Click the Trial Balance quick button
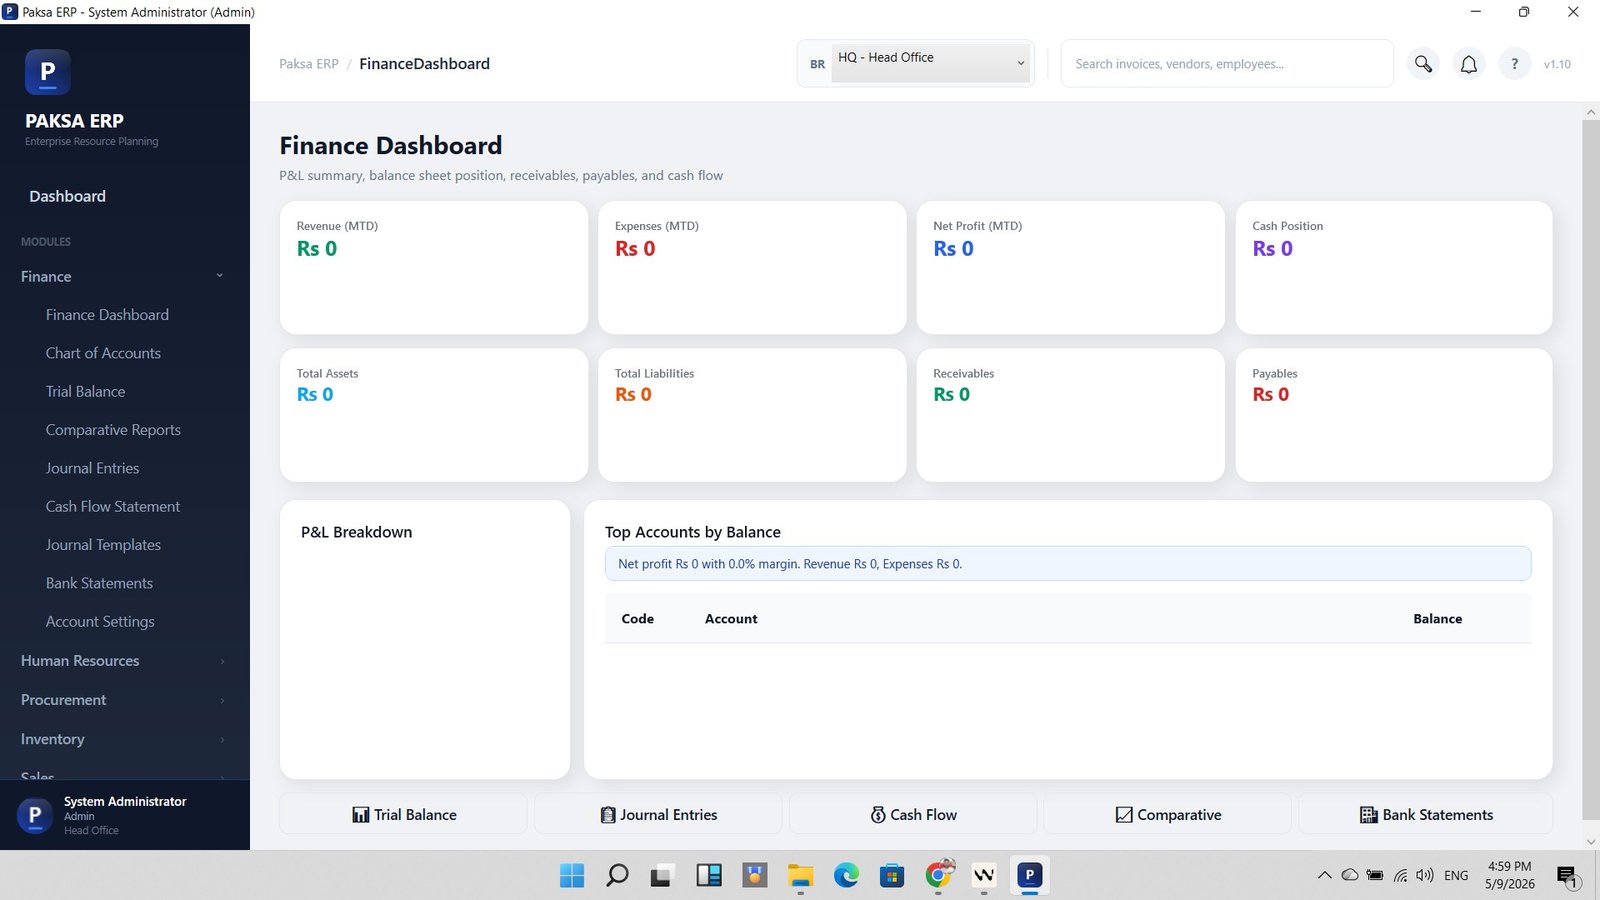The width and height of the screenshot is (1600, 900). coord(403,814)
